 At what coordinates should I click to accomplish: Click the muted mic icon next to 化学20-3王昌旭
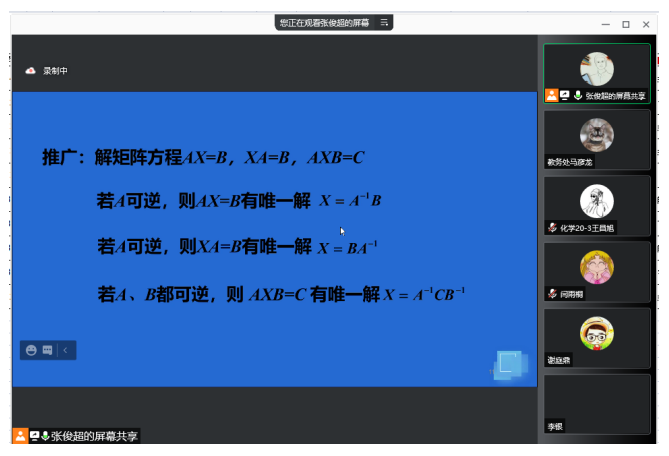(551, 228)
